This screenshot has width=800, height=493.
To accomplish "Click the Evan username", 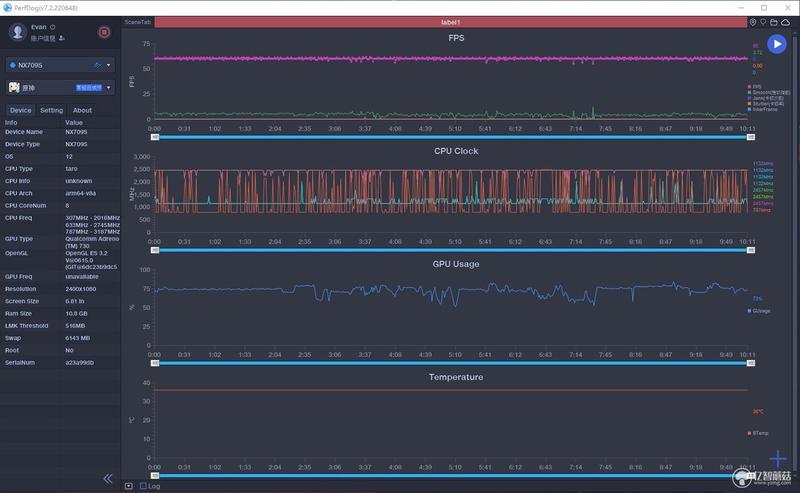I will tap(39, 27).
